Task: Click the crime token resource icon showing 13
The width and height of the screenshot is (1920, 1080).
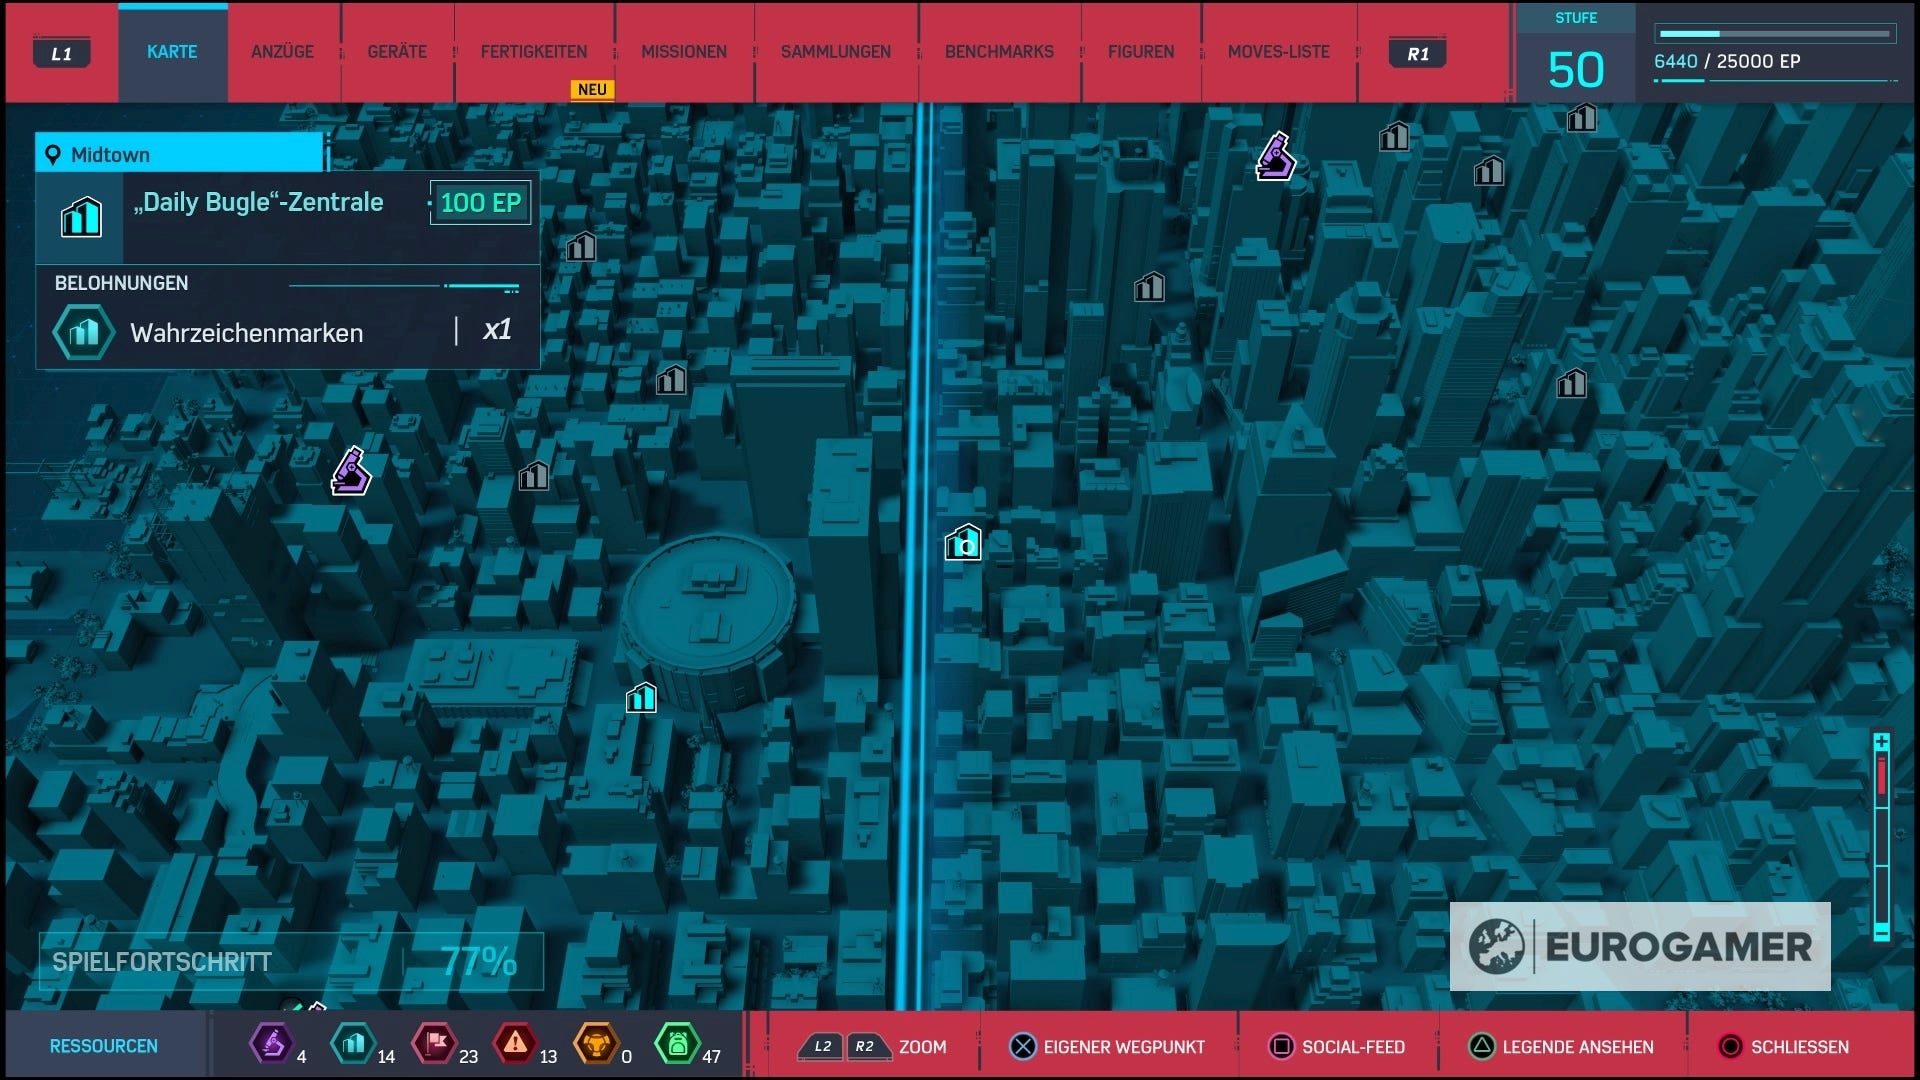Action: 515,1044
